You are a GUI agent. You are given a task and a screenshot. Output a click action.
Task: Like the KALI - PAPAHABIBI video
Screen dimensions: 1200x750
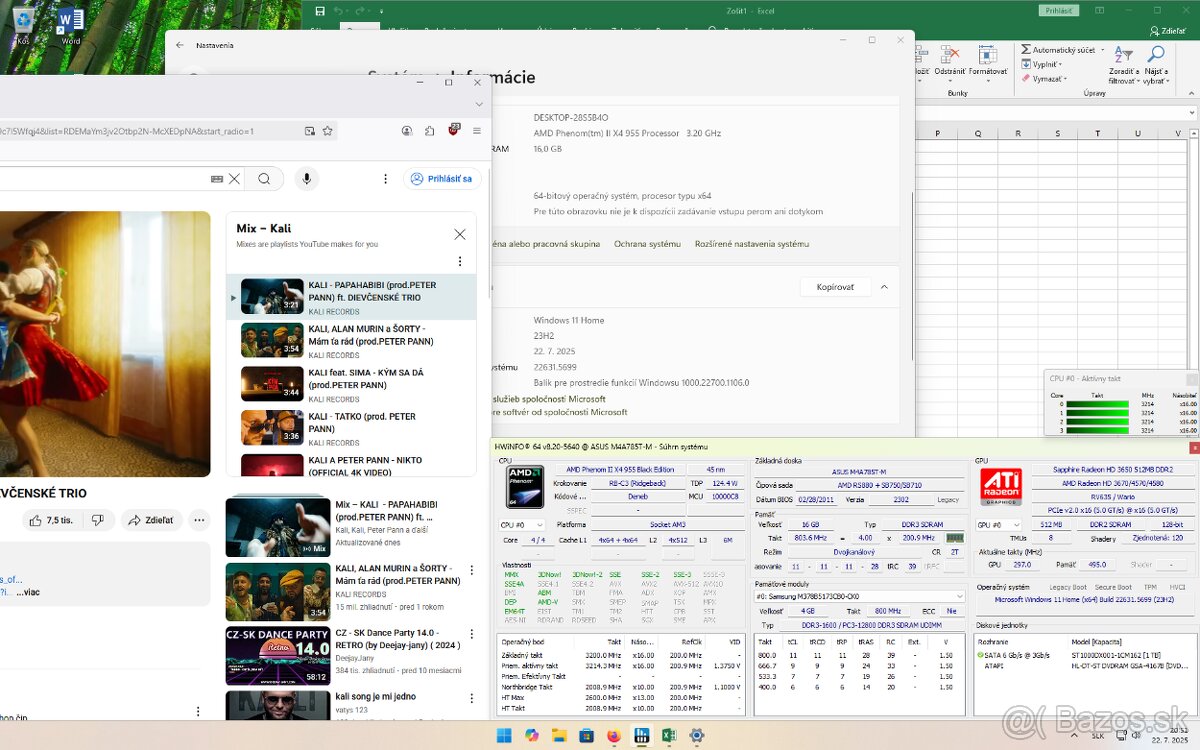(35, 520)
